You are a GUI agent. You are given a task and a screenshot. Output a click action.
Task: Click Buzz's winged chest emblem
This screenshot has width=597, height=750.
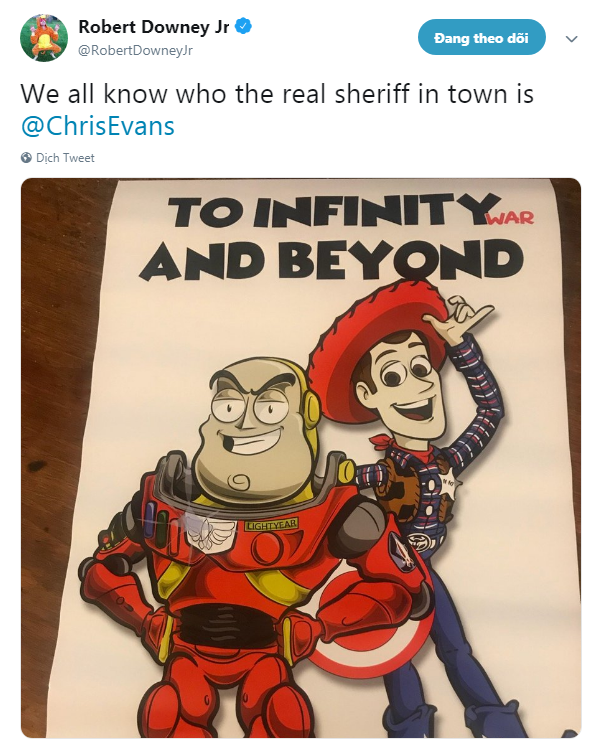point(209,533)
